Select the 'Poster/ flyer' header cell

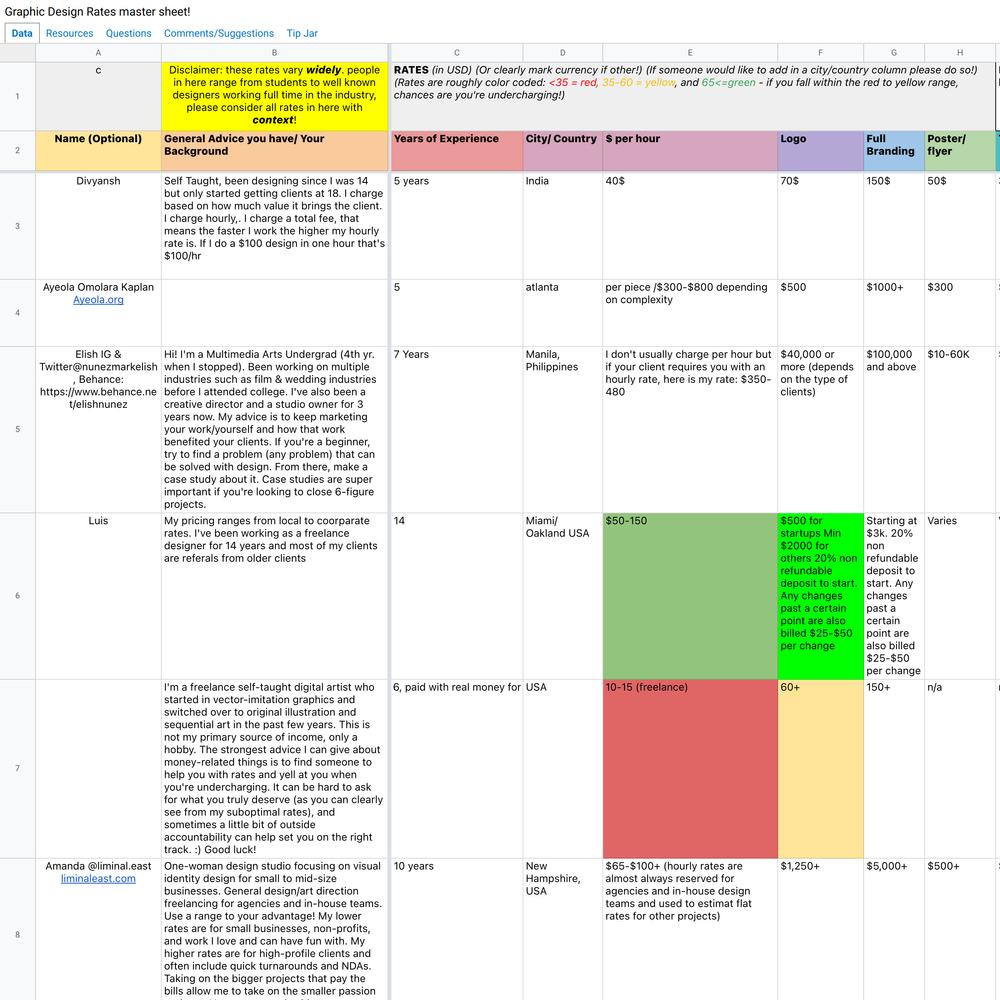click(x=960, y=151)
